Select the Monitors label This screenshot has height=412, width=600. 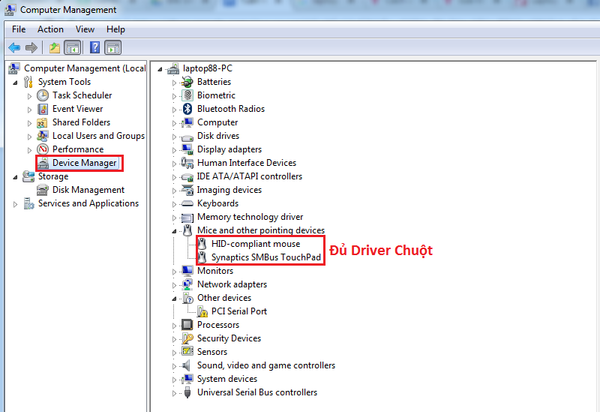coord(215,271)
